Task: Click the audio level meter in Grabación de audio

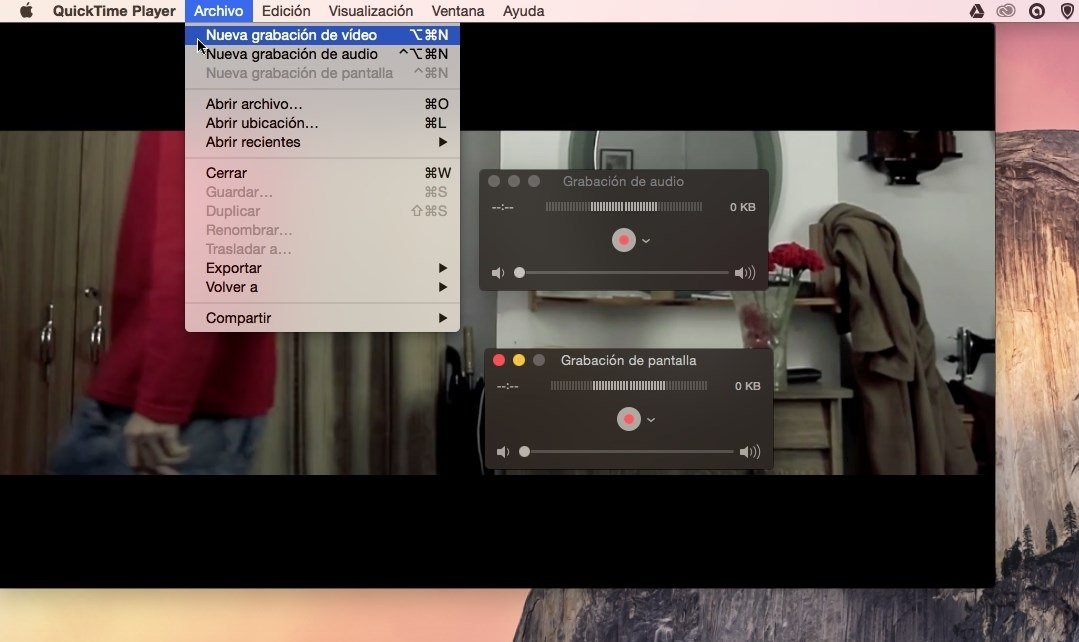Action: click(x=624, y=206)
